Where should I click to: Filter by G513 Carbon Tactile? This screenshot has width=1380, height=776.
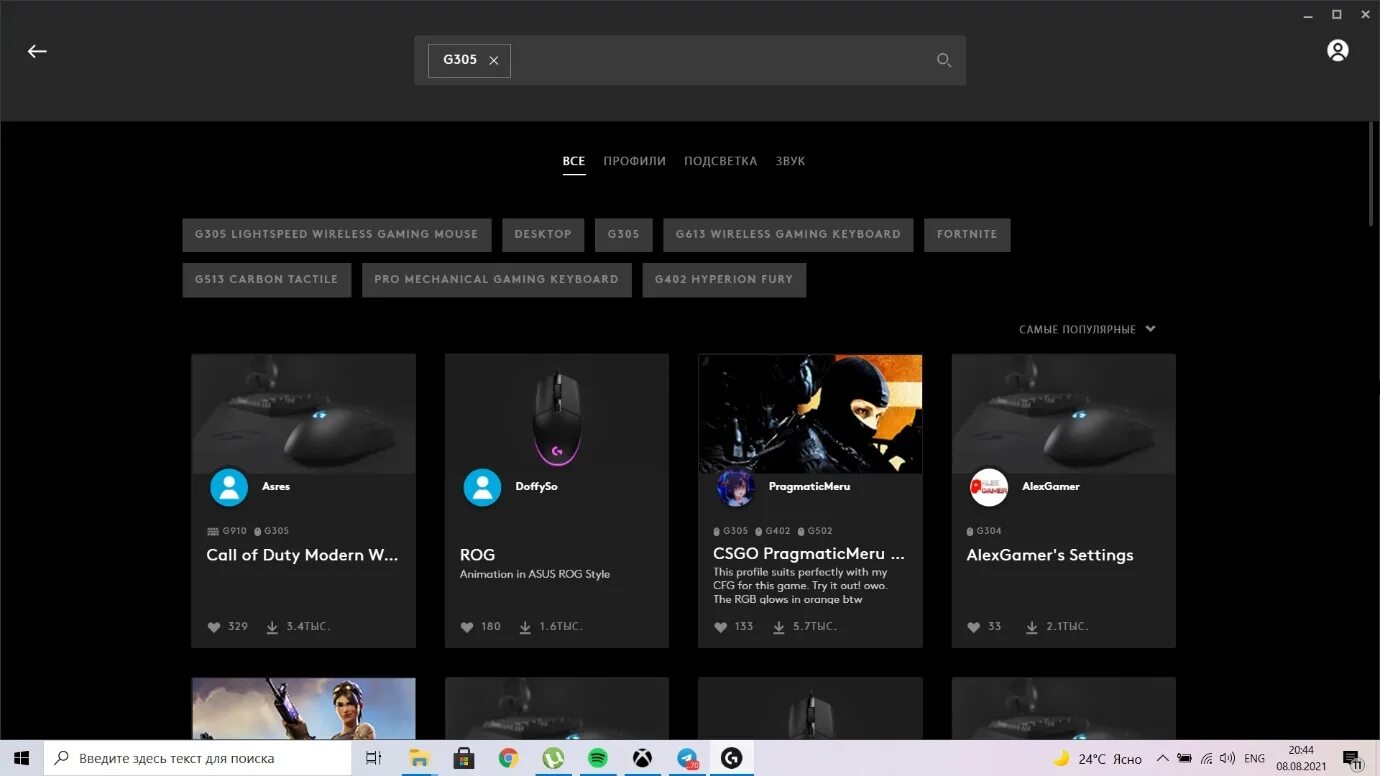pyautogui.click(x=266, y=279)
